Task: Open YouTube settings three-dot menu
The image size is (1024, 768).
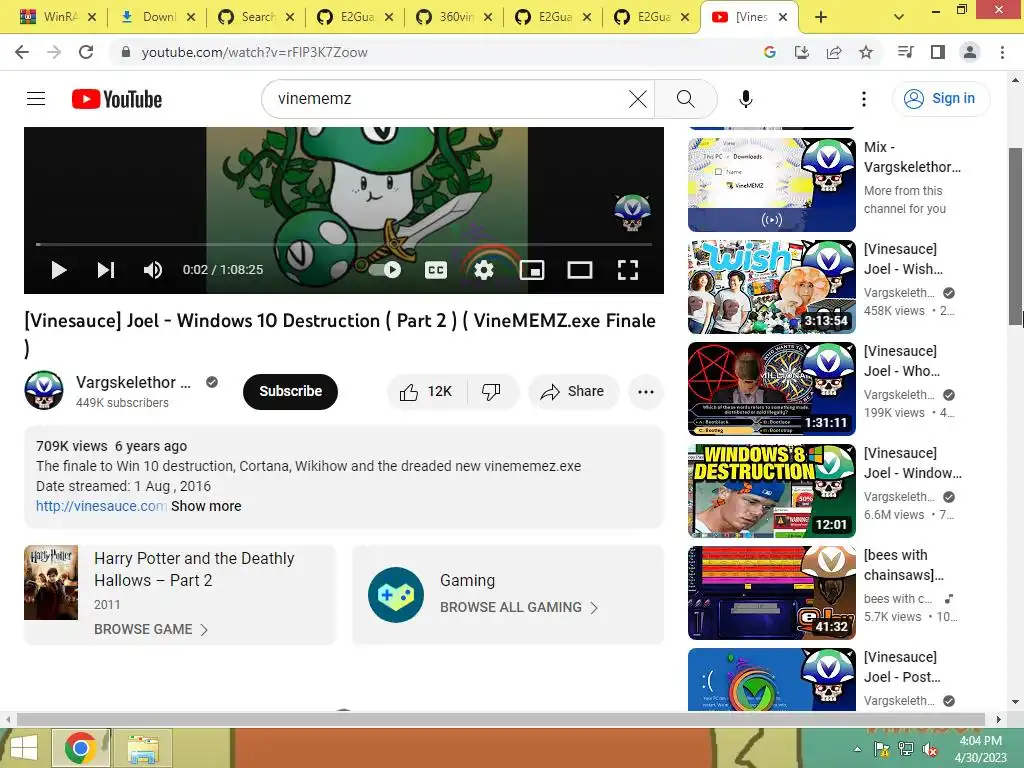Action: pos(863,99)
